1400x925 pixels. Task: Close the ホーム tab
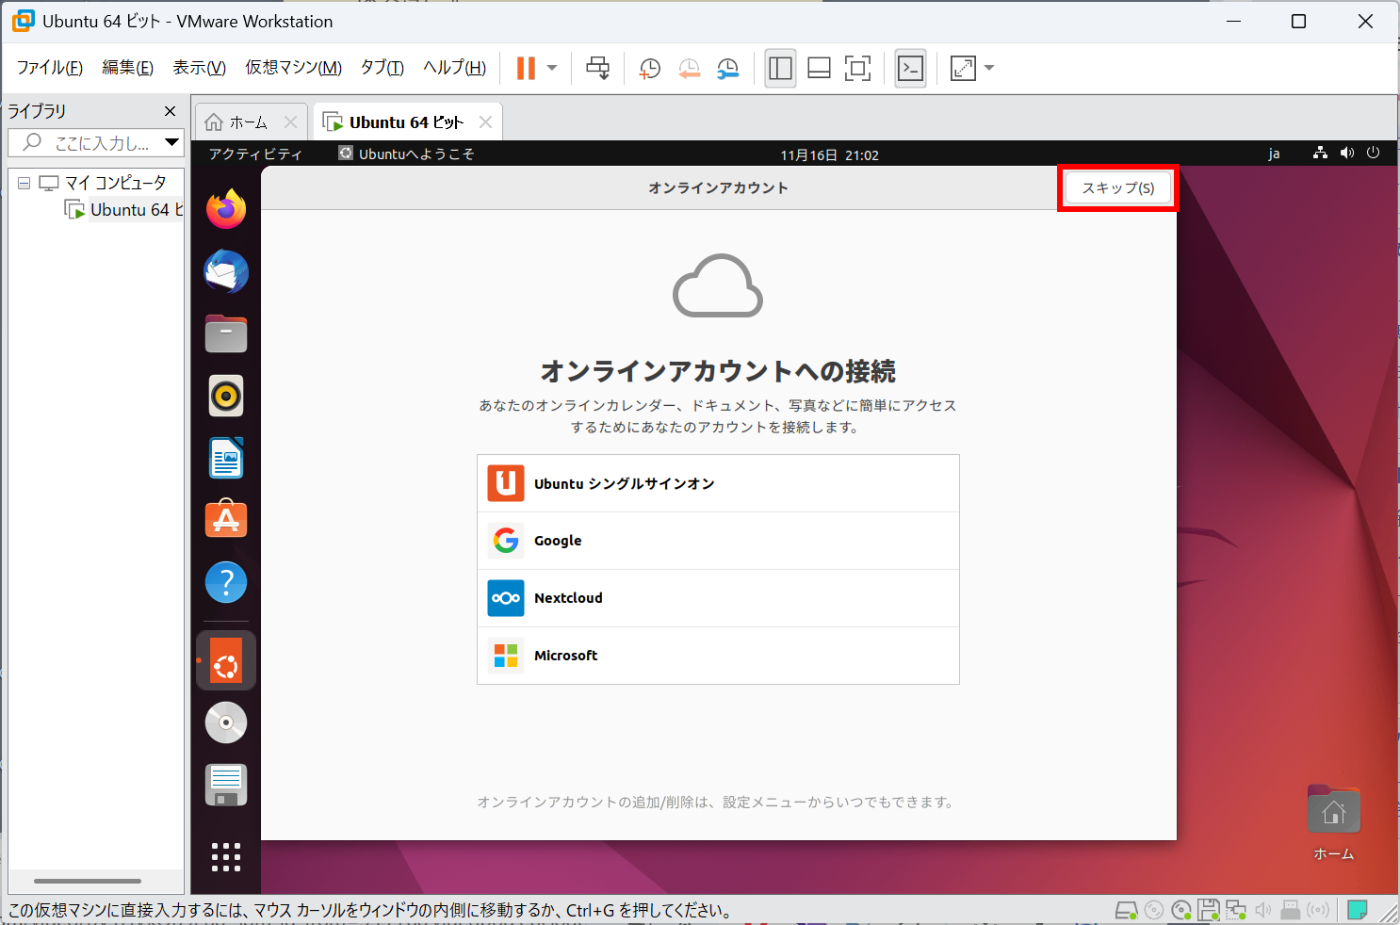pyautogui.click(x=290, y=122)
